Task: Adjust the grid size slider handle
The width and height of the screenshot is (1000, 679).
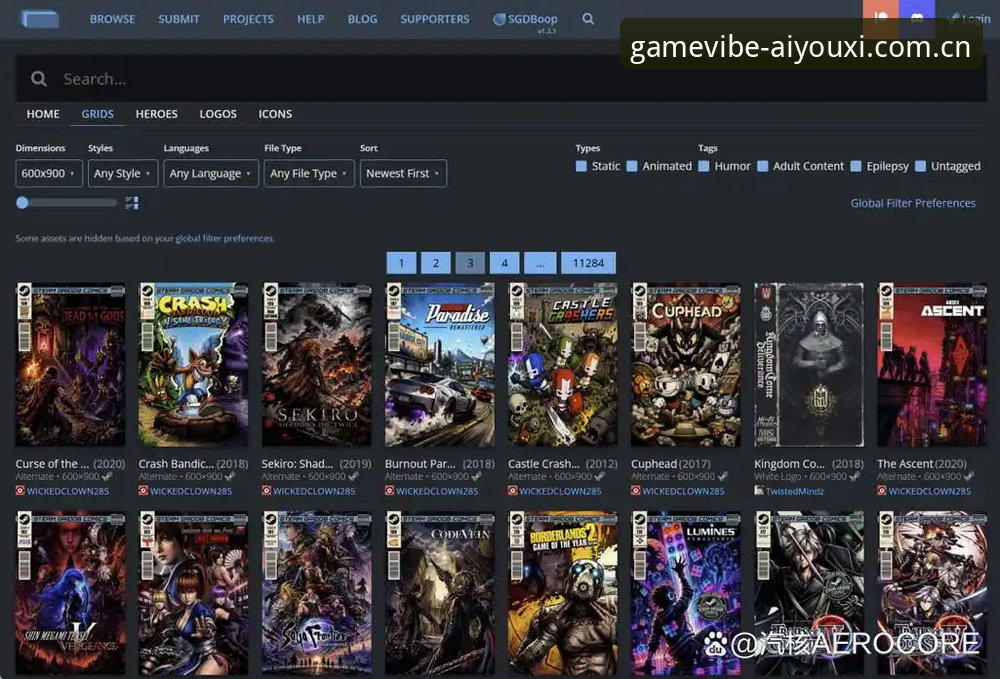Action: 22,203
